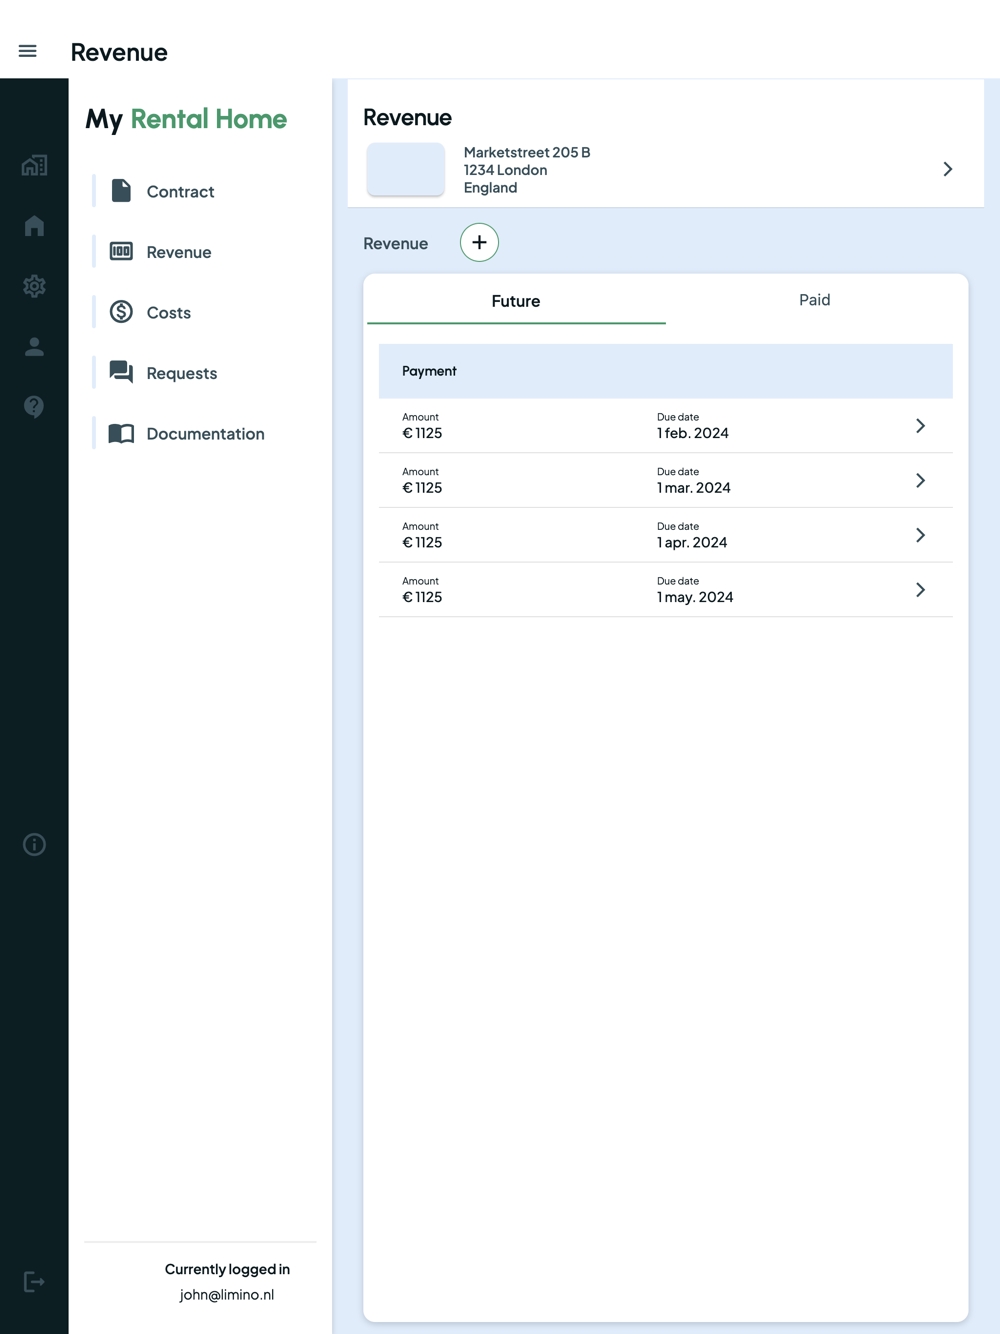Click the logout icon at bottom

(x=34, y=1282)
